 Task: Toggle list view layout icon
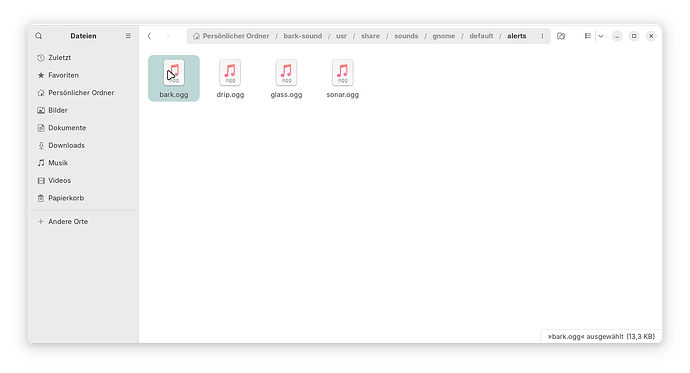587,36
